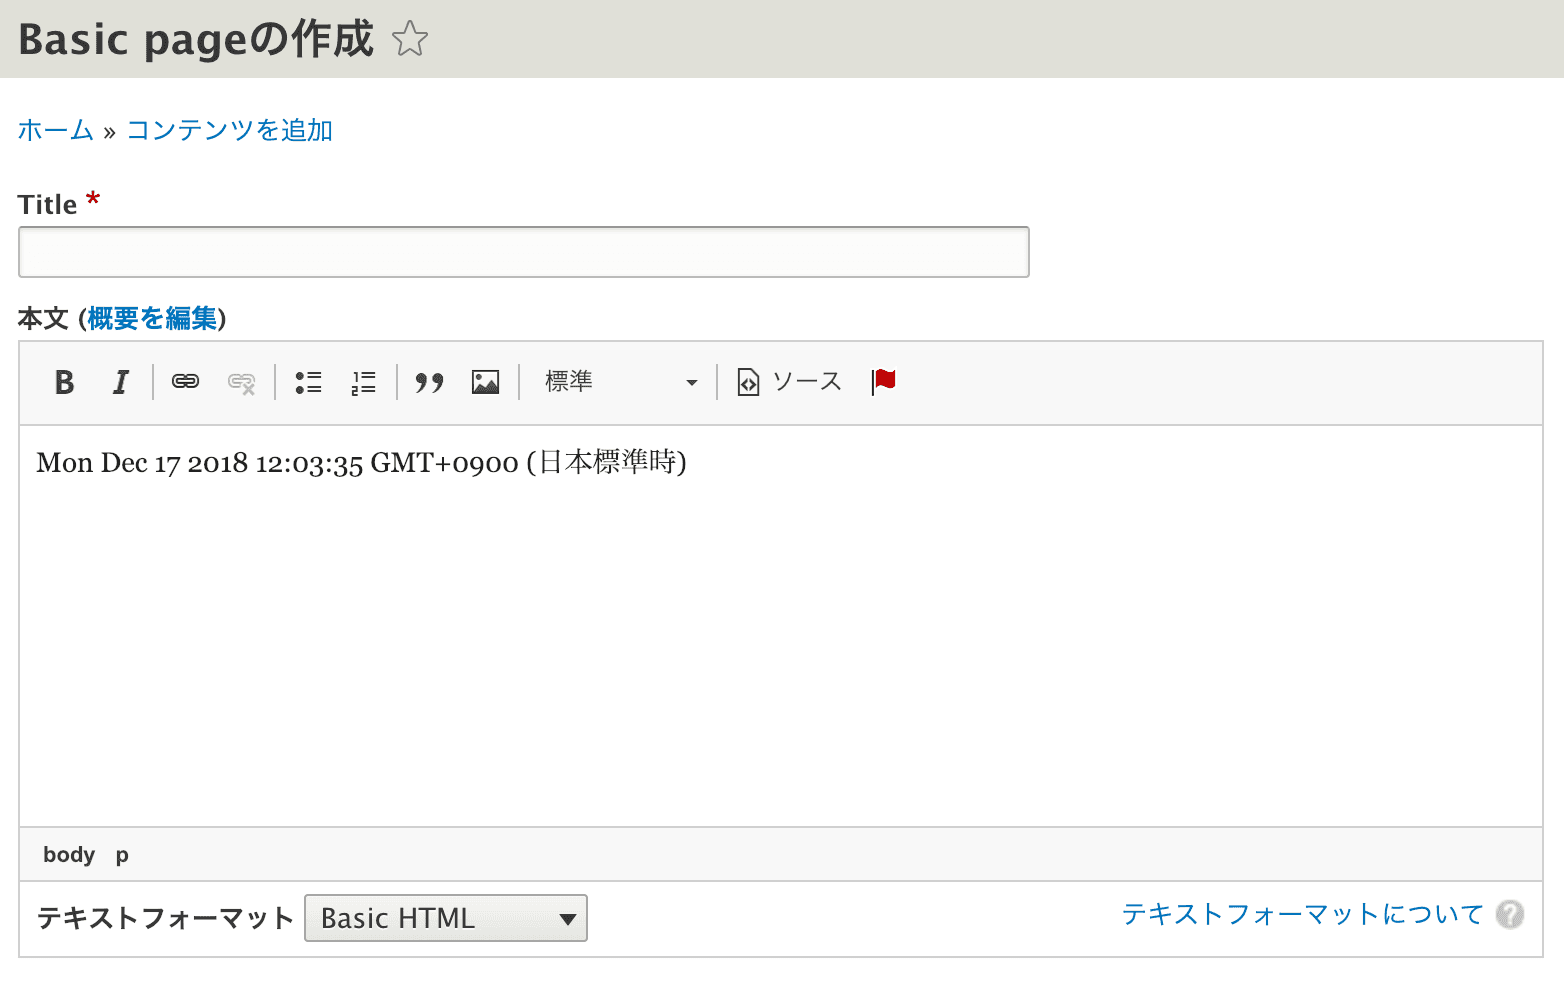This screenshot has height=986, width=1564.
Task: Navigate to ホーム via breadcrumb
Action: pyautogui.click(x=55, y=130)
